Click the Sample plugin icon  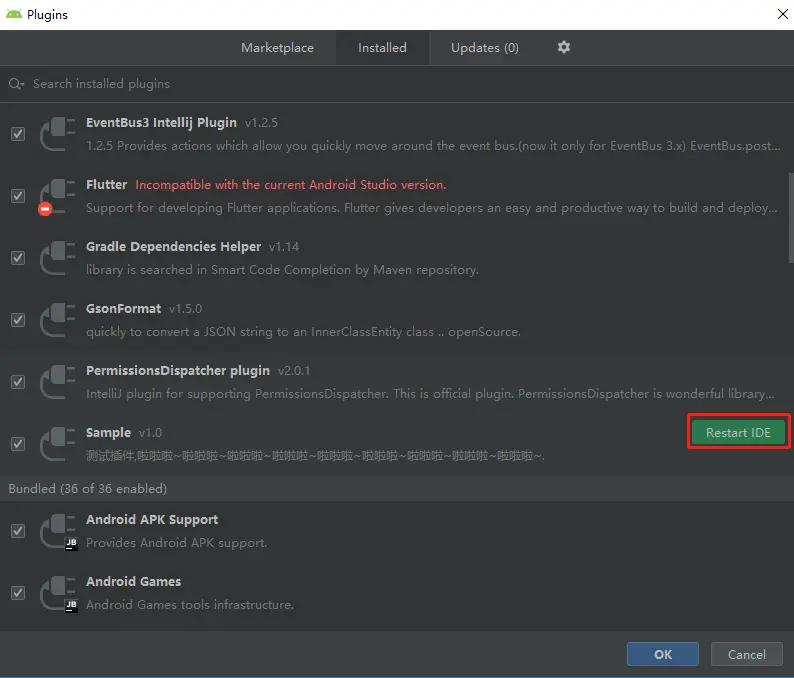point(58,444)
